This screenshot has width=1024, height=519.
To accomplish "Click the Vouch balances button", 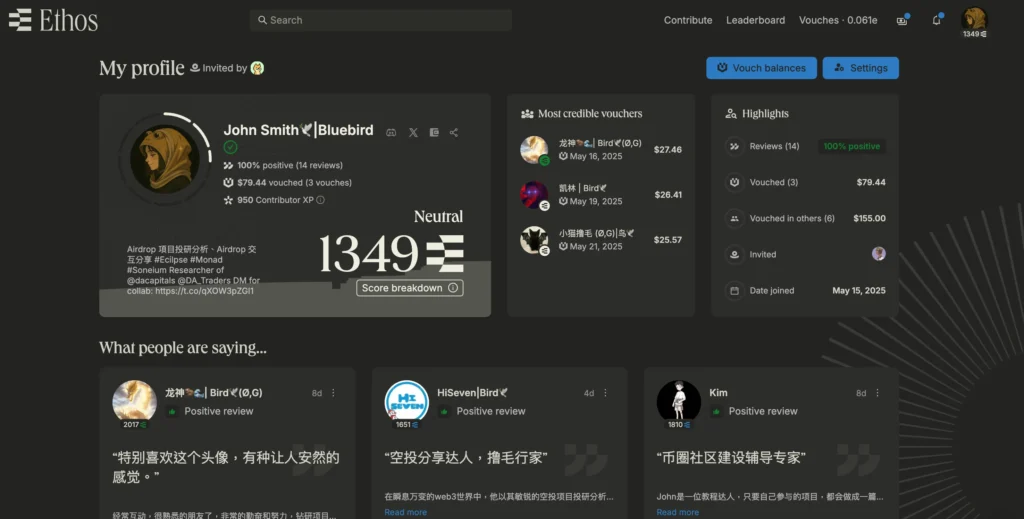I will point(760,68).
